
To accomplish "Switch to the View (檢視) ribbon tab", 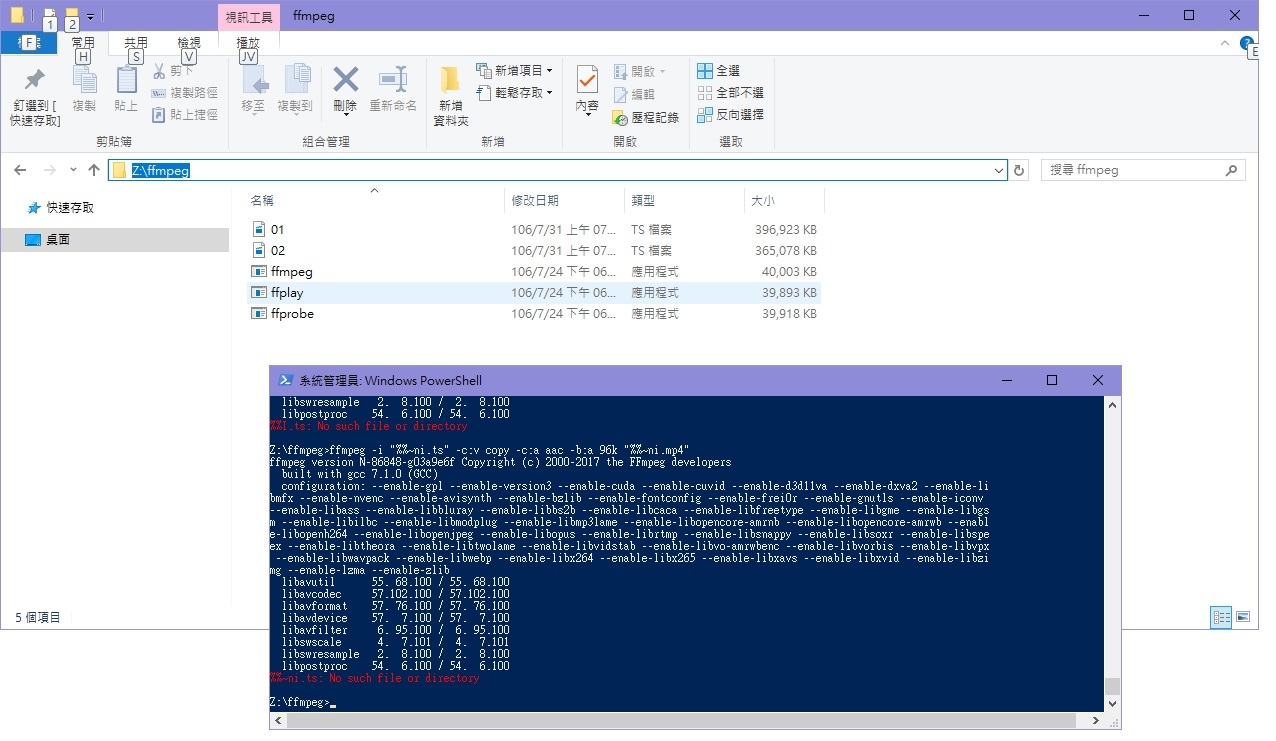I will tap(189, 43).
